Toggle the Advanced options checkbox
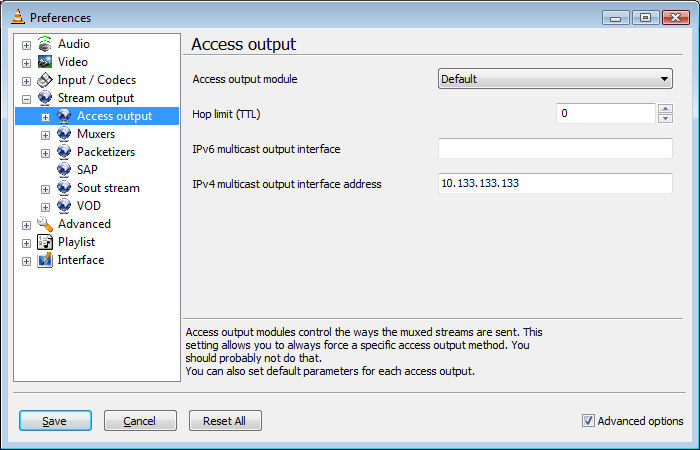This screenshot has width=700, height=450. click(588, 421)
